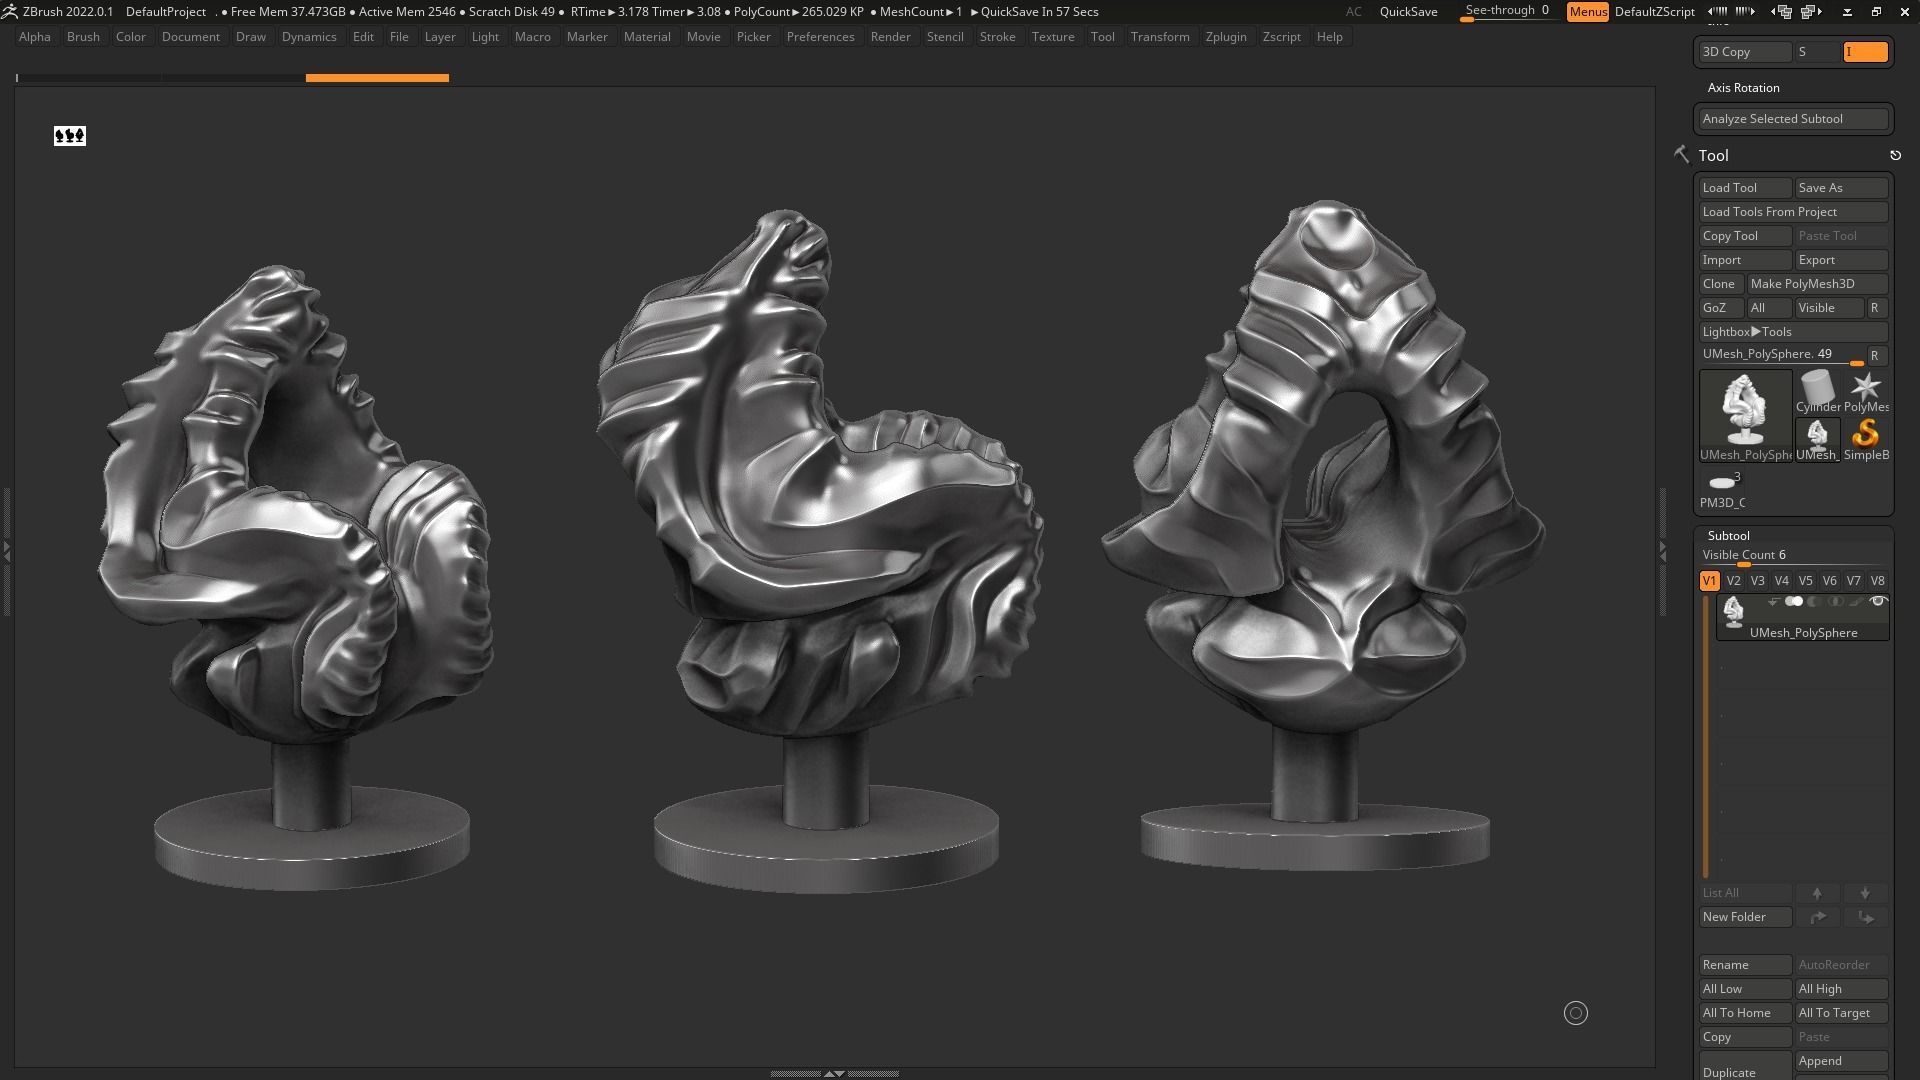This screenshot has width=1920, height=1080.
Task: Select the UMesh_PolySphere subtool row
Action: tap(1803, 617)
